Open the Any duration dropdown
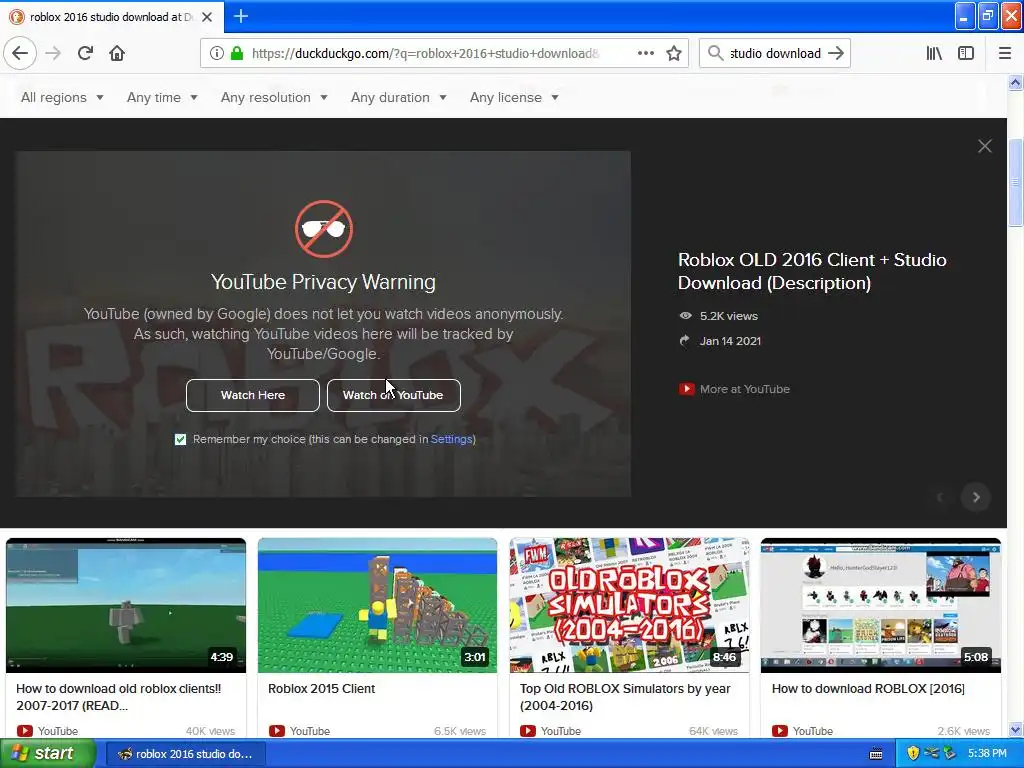The image size is (1024, 768). 398,97
